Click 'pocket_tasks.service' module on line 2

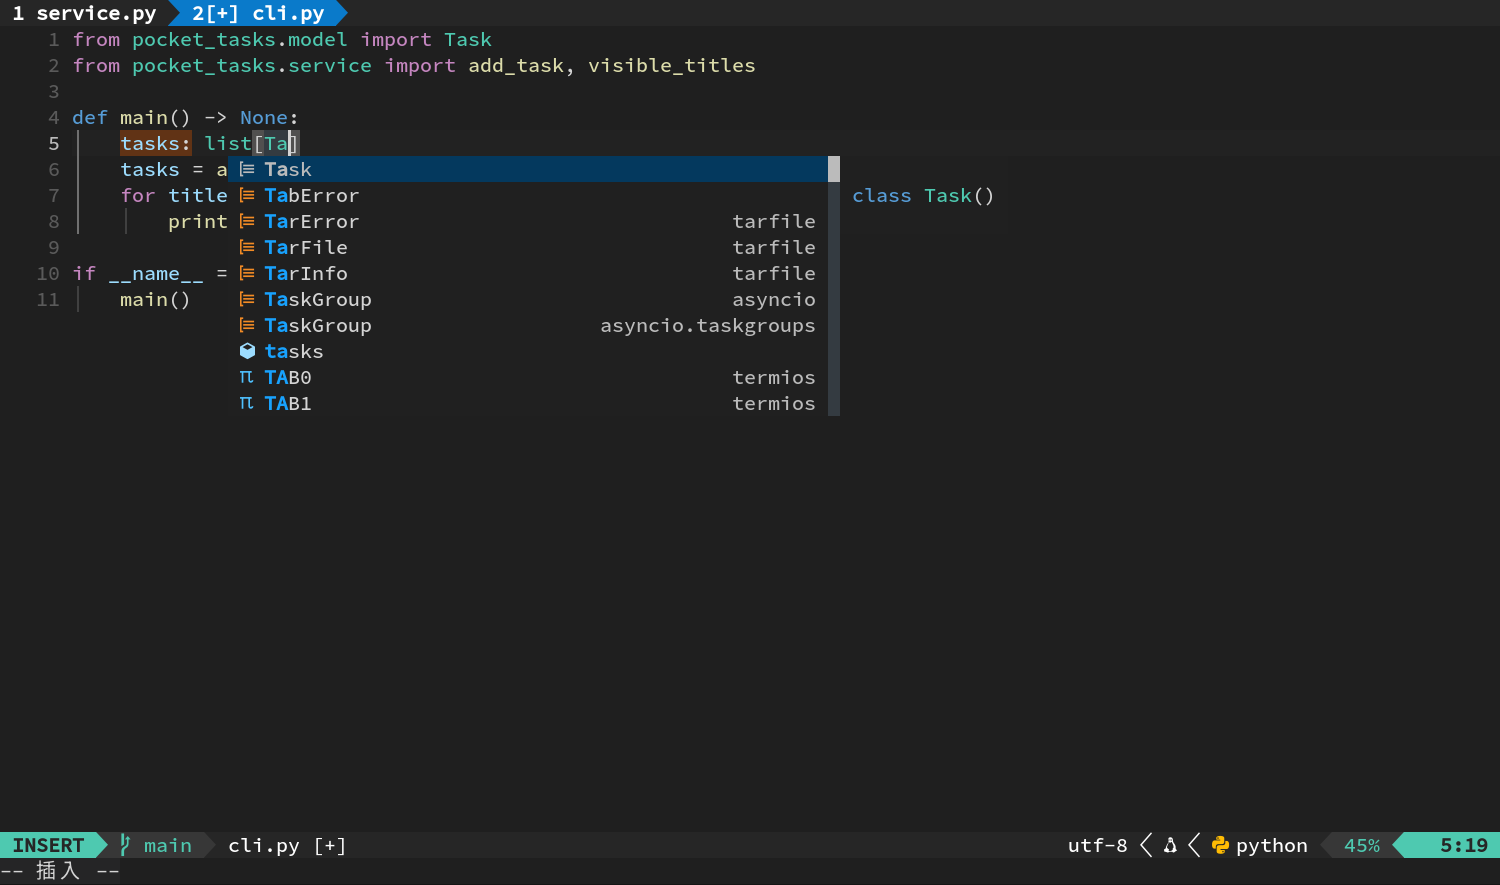[252, 66]
